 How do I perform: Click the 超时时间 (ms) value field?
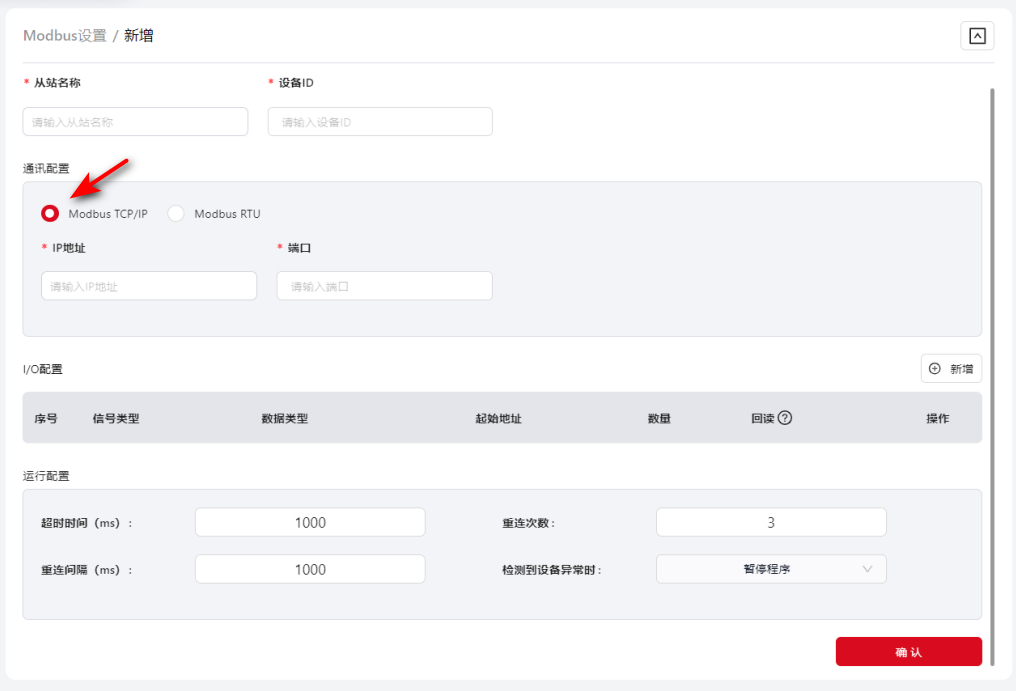pos(310,522)
